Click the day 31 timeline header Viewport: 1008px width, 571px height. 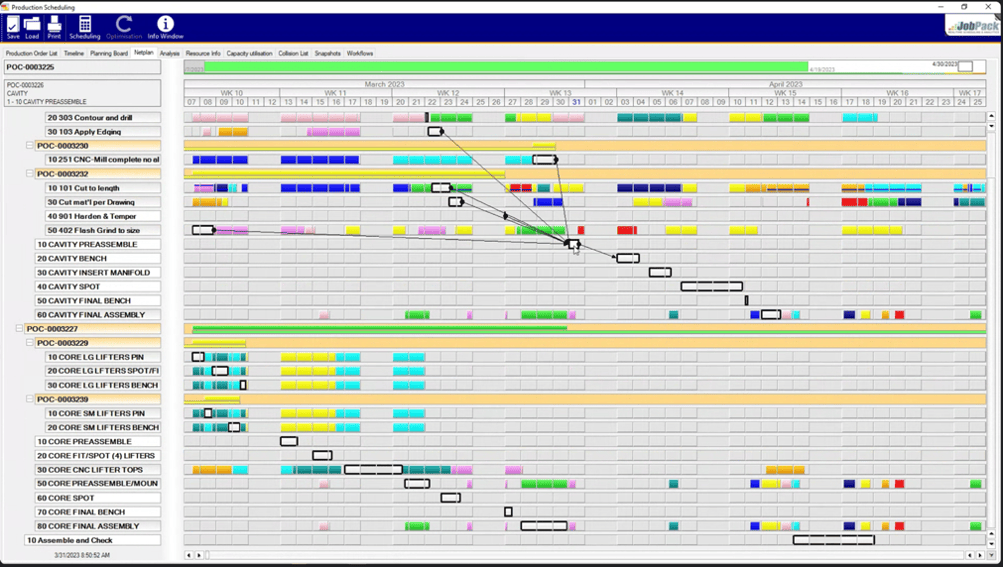[577, 102]
